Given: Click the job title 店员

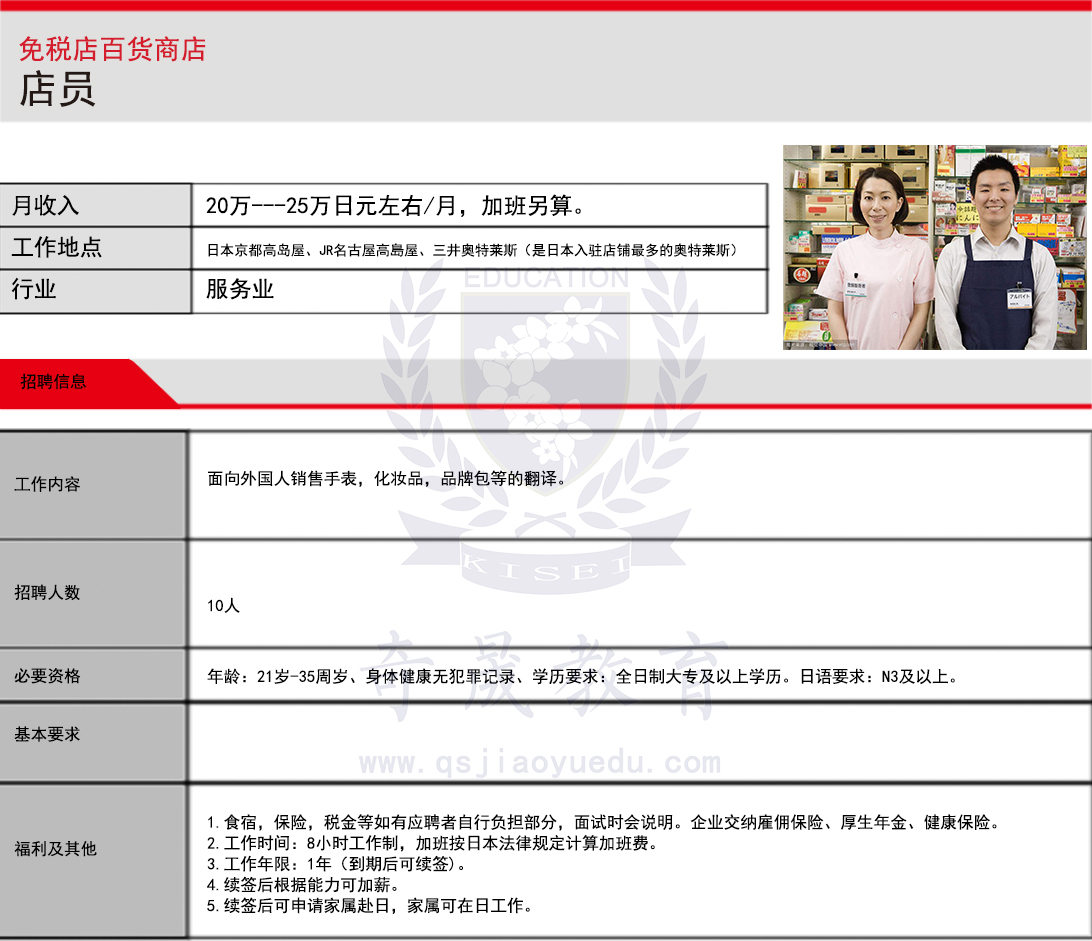Looking at the screenshot, I should point(57,90).
